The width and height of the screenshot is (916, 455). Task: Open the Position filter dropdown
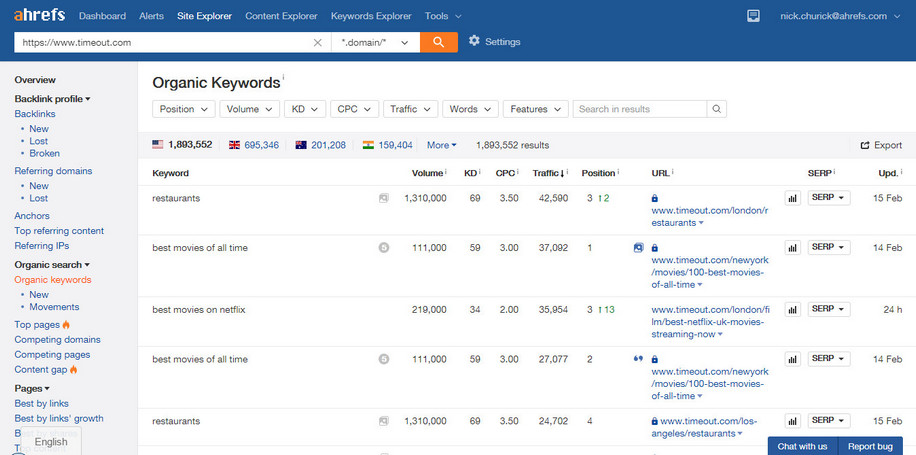point(183,109)
